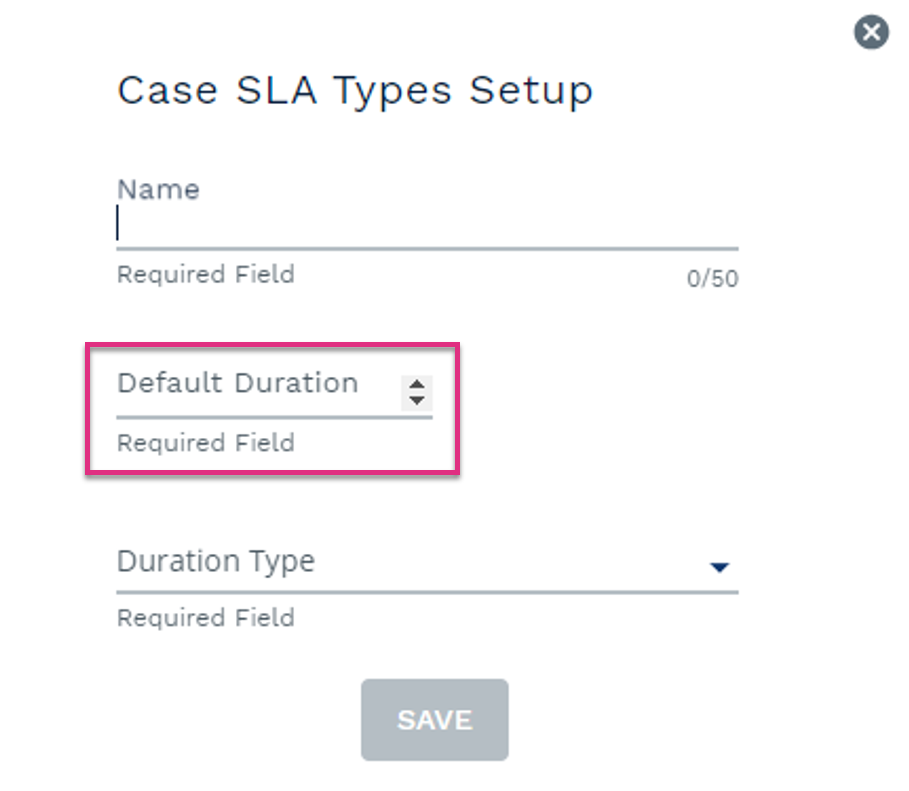Expand the Duration Type dropdown arrow
This screenshot has width=909, height=791.
719,567
